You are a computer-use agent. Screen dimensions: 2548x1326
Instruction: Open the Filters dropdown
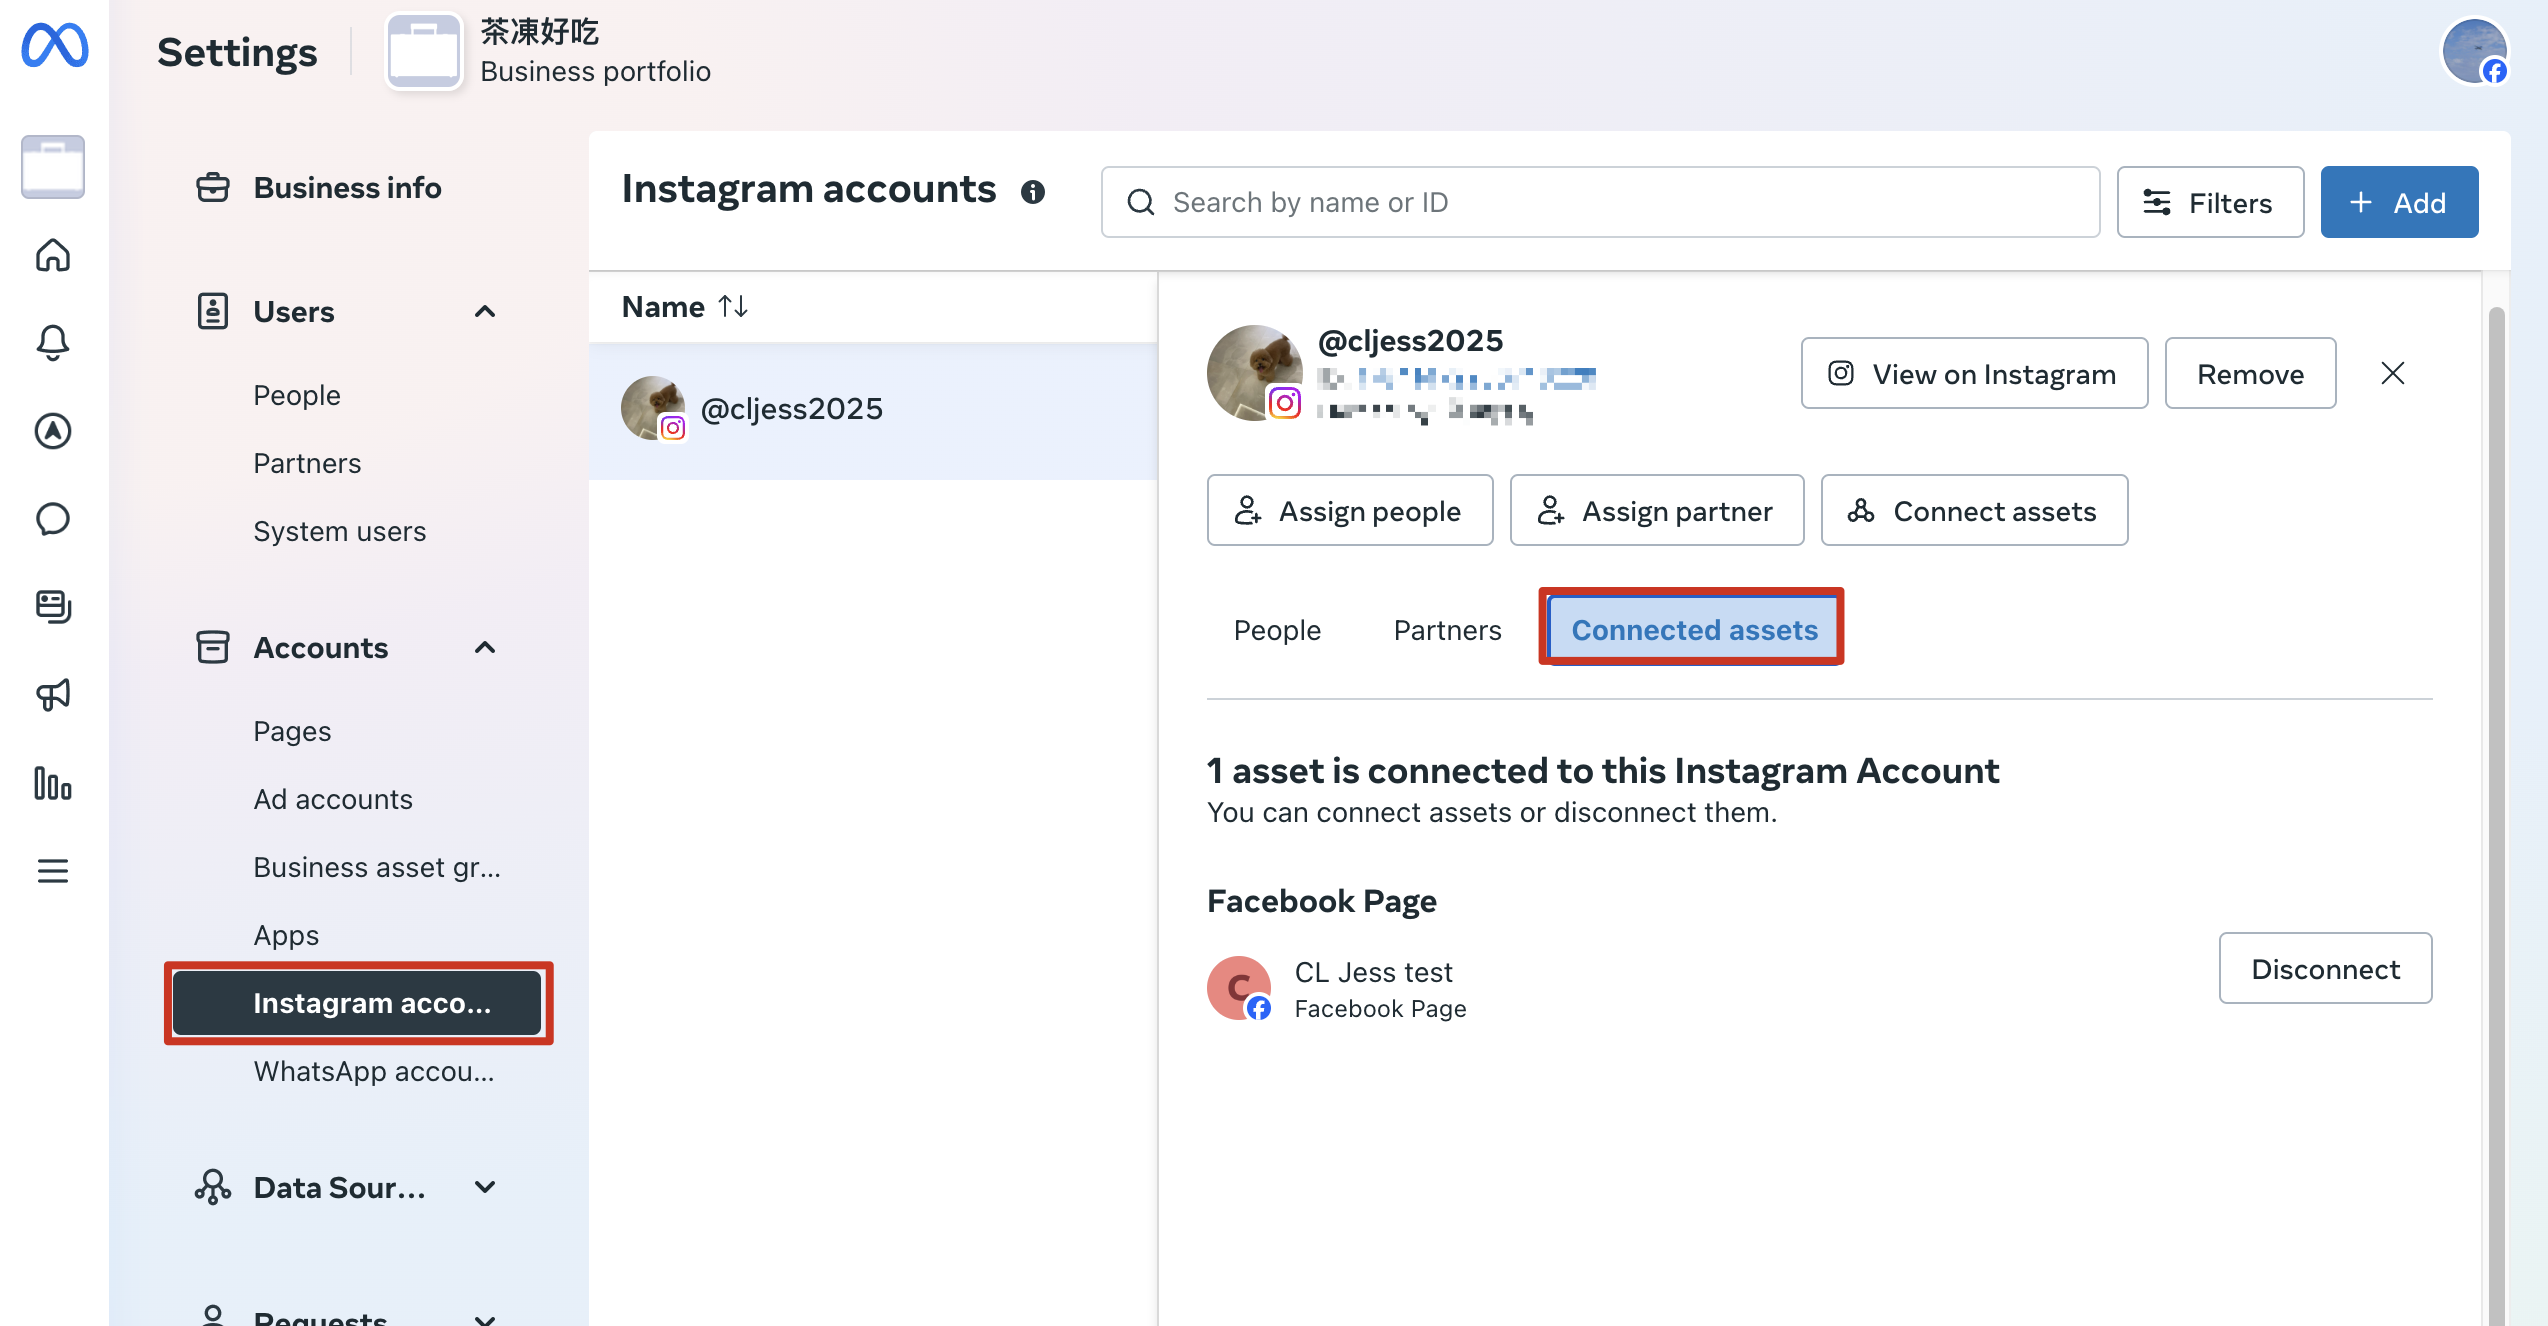(x=2211, y=202)
